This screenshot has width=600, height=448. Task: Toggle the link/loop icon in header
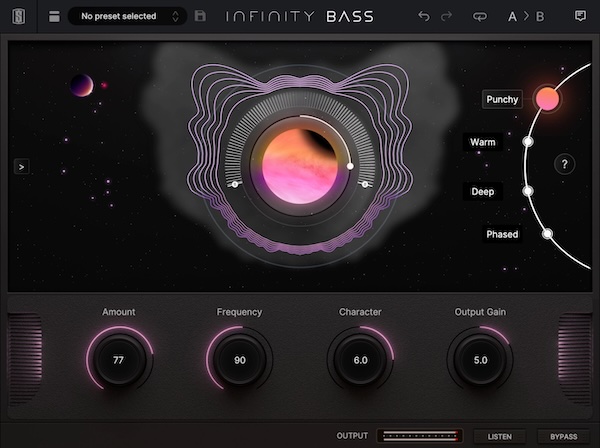pos(480,16)
